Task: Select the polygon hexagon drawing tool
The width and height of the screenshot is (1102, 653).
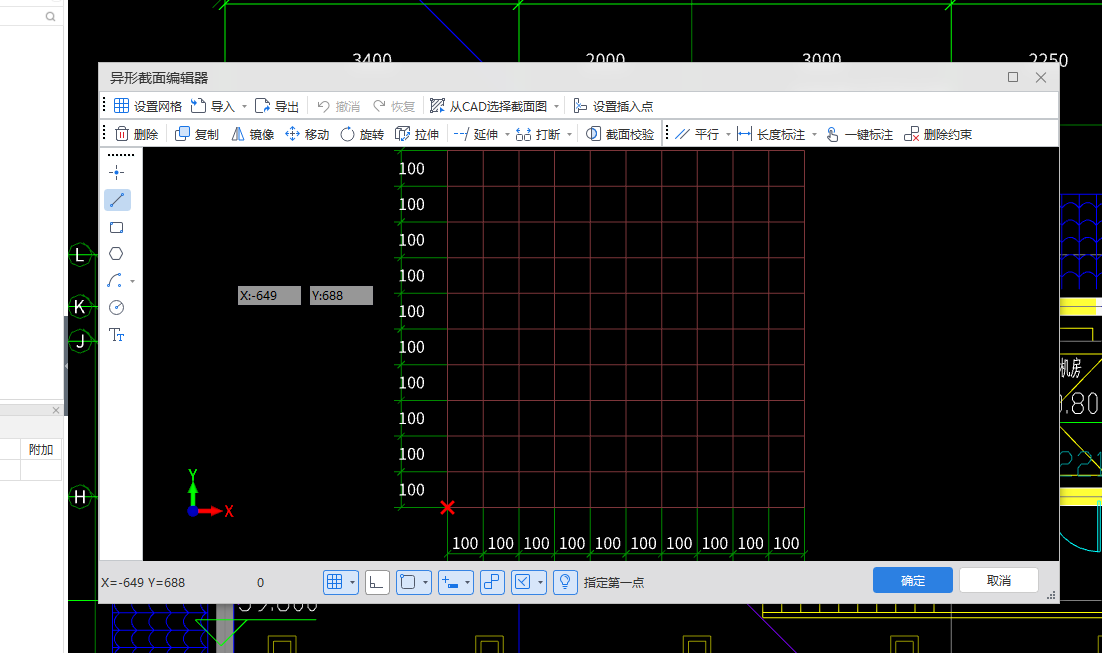Action: [117, 254]
